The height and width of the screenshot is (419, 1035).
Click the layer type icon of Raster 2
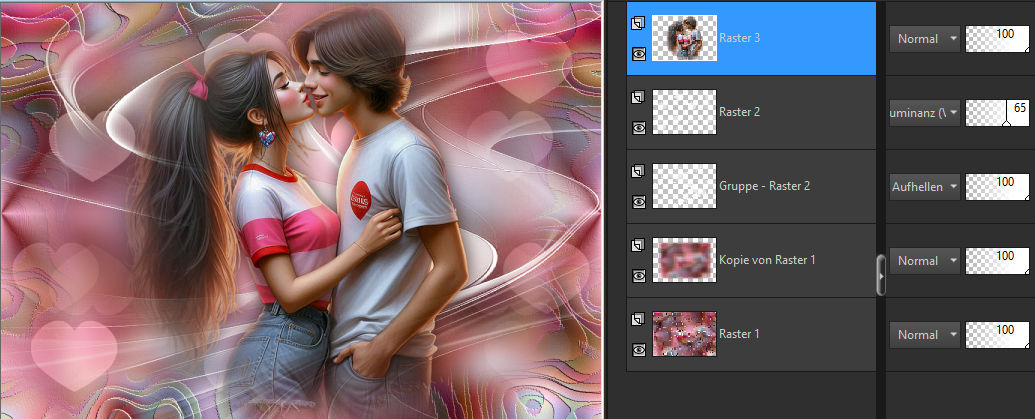tap(638, 97)
